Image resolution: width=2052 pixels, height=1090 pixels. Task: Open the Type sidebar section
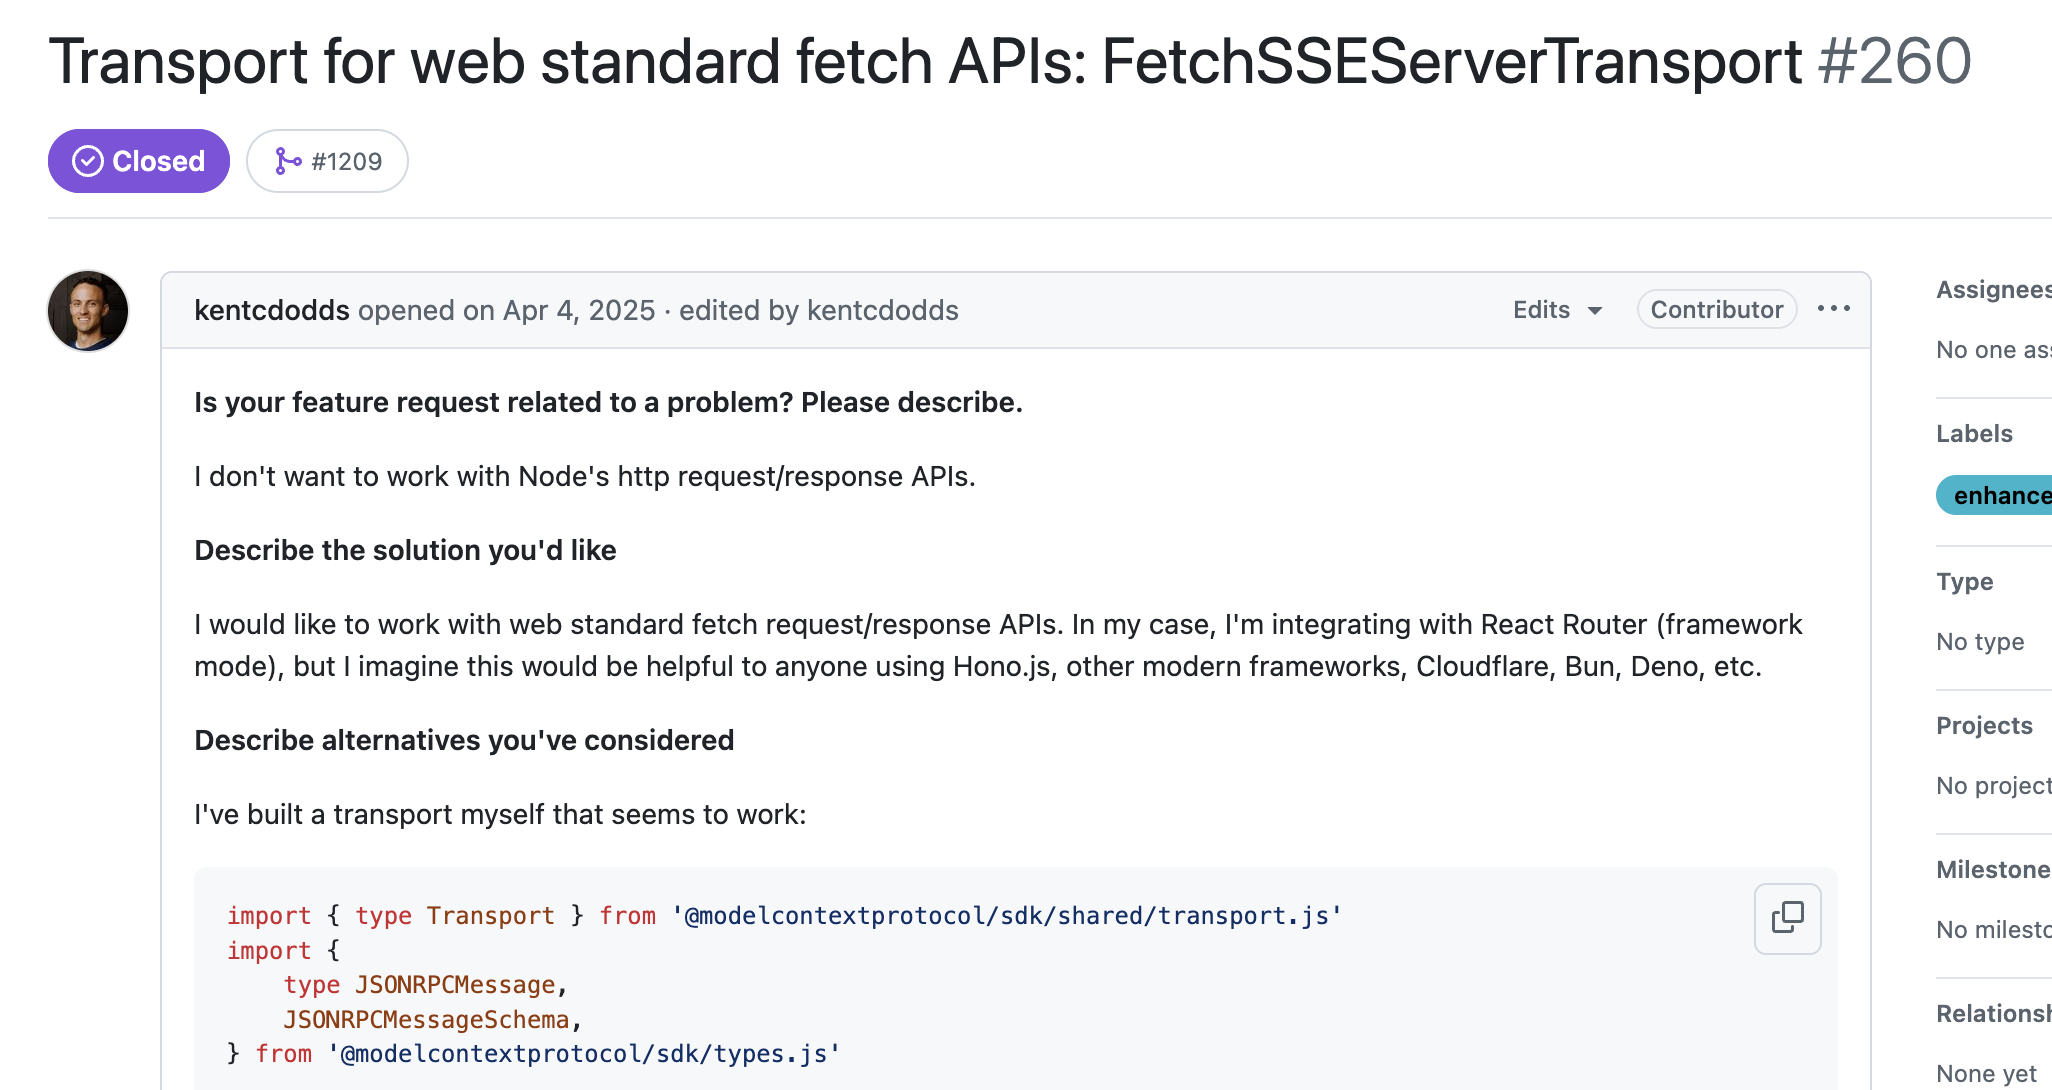click(x=1964, y=582)
